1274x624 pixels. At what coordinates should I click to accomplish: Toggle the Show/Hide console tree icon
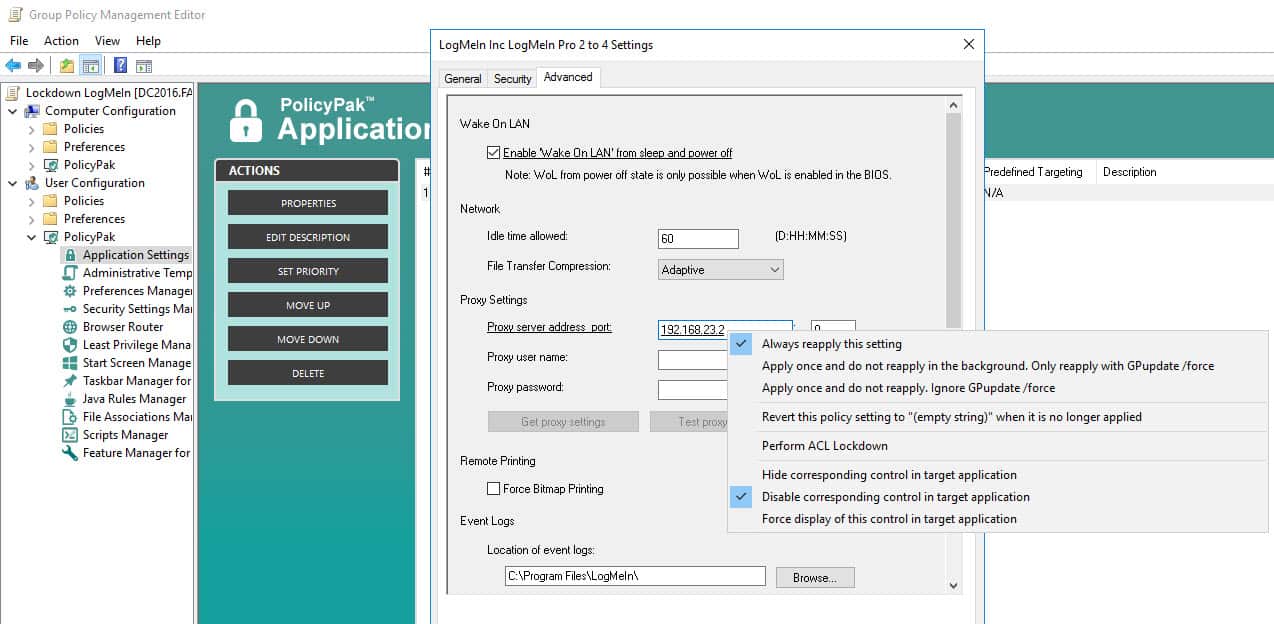(91, 66)
